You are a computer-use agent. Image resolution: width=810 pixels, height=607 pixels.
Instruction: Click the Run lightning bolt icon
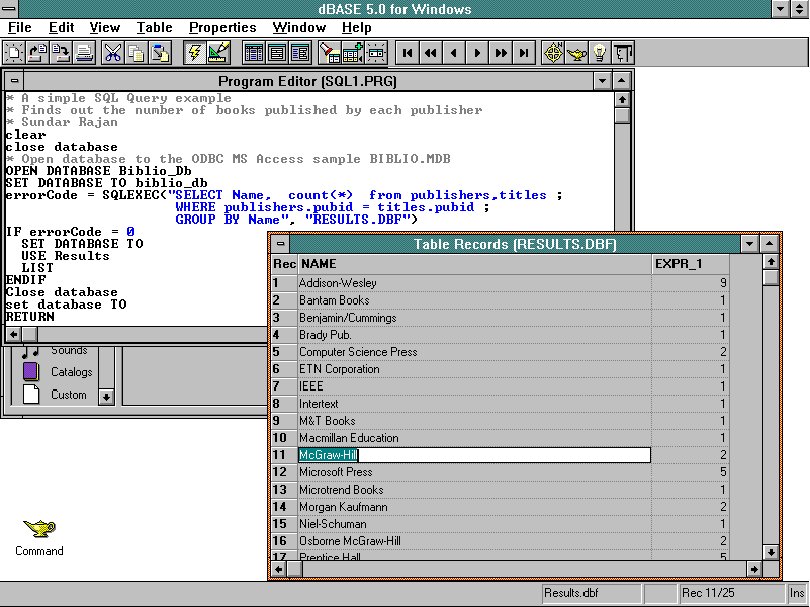tap(195, 53)
